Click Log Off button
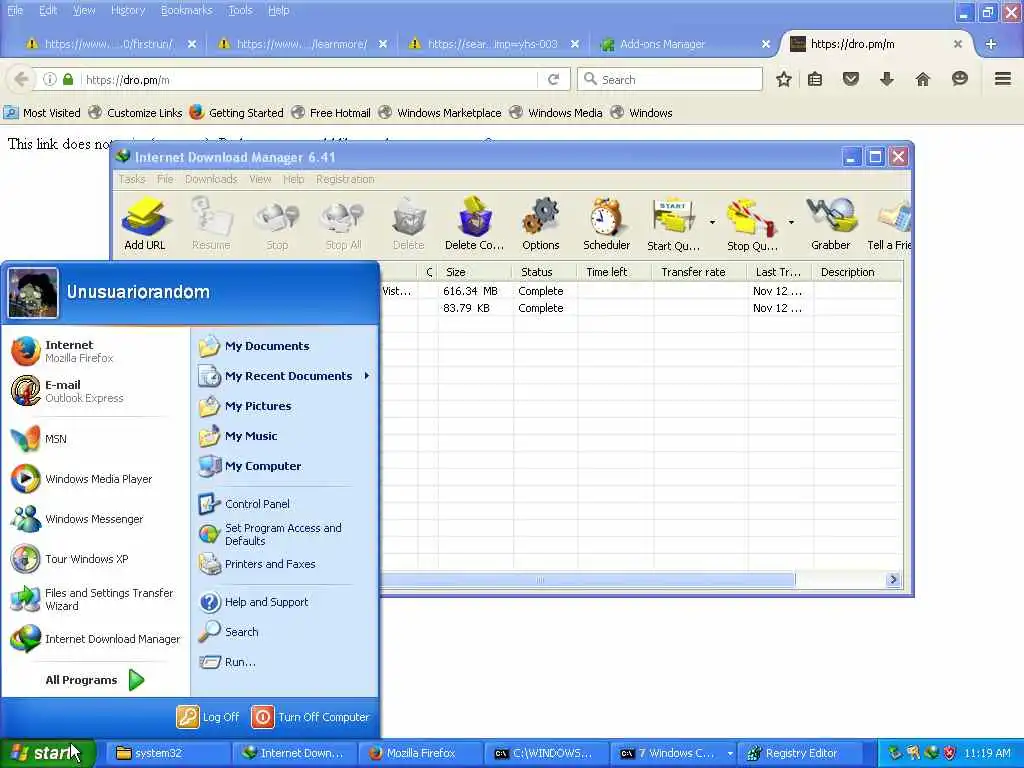Image resolution: width=1024 pixels, height=768 pixels. 208,717
